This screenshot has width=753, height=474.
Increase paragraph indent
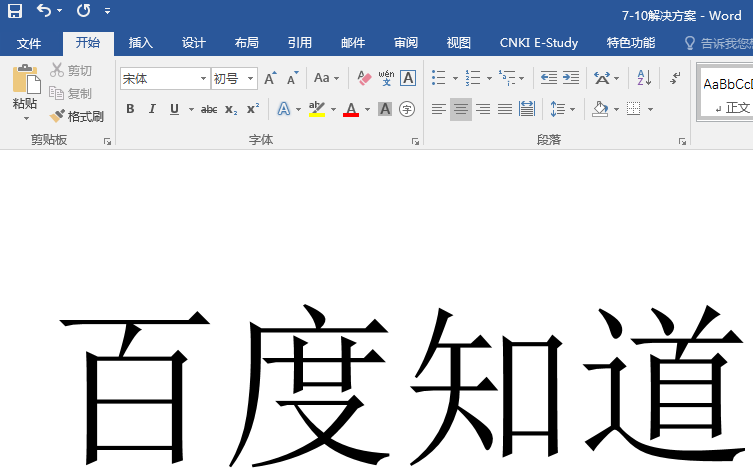click(x=571, y=78)
